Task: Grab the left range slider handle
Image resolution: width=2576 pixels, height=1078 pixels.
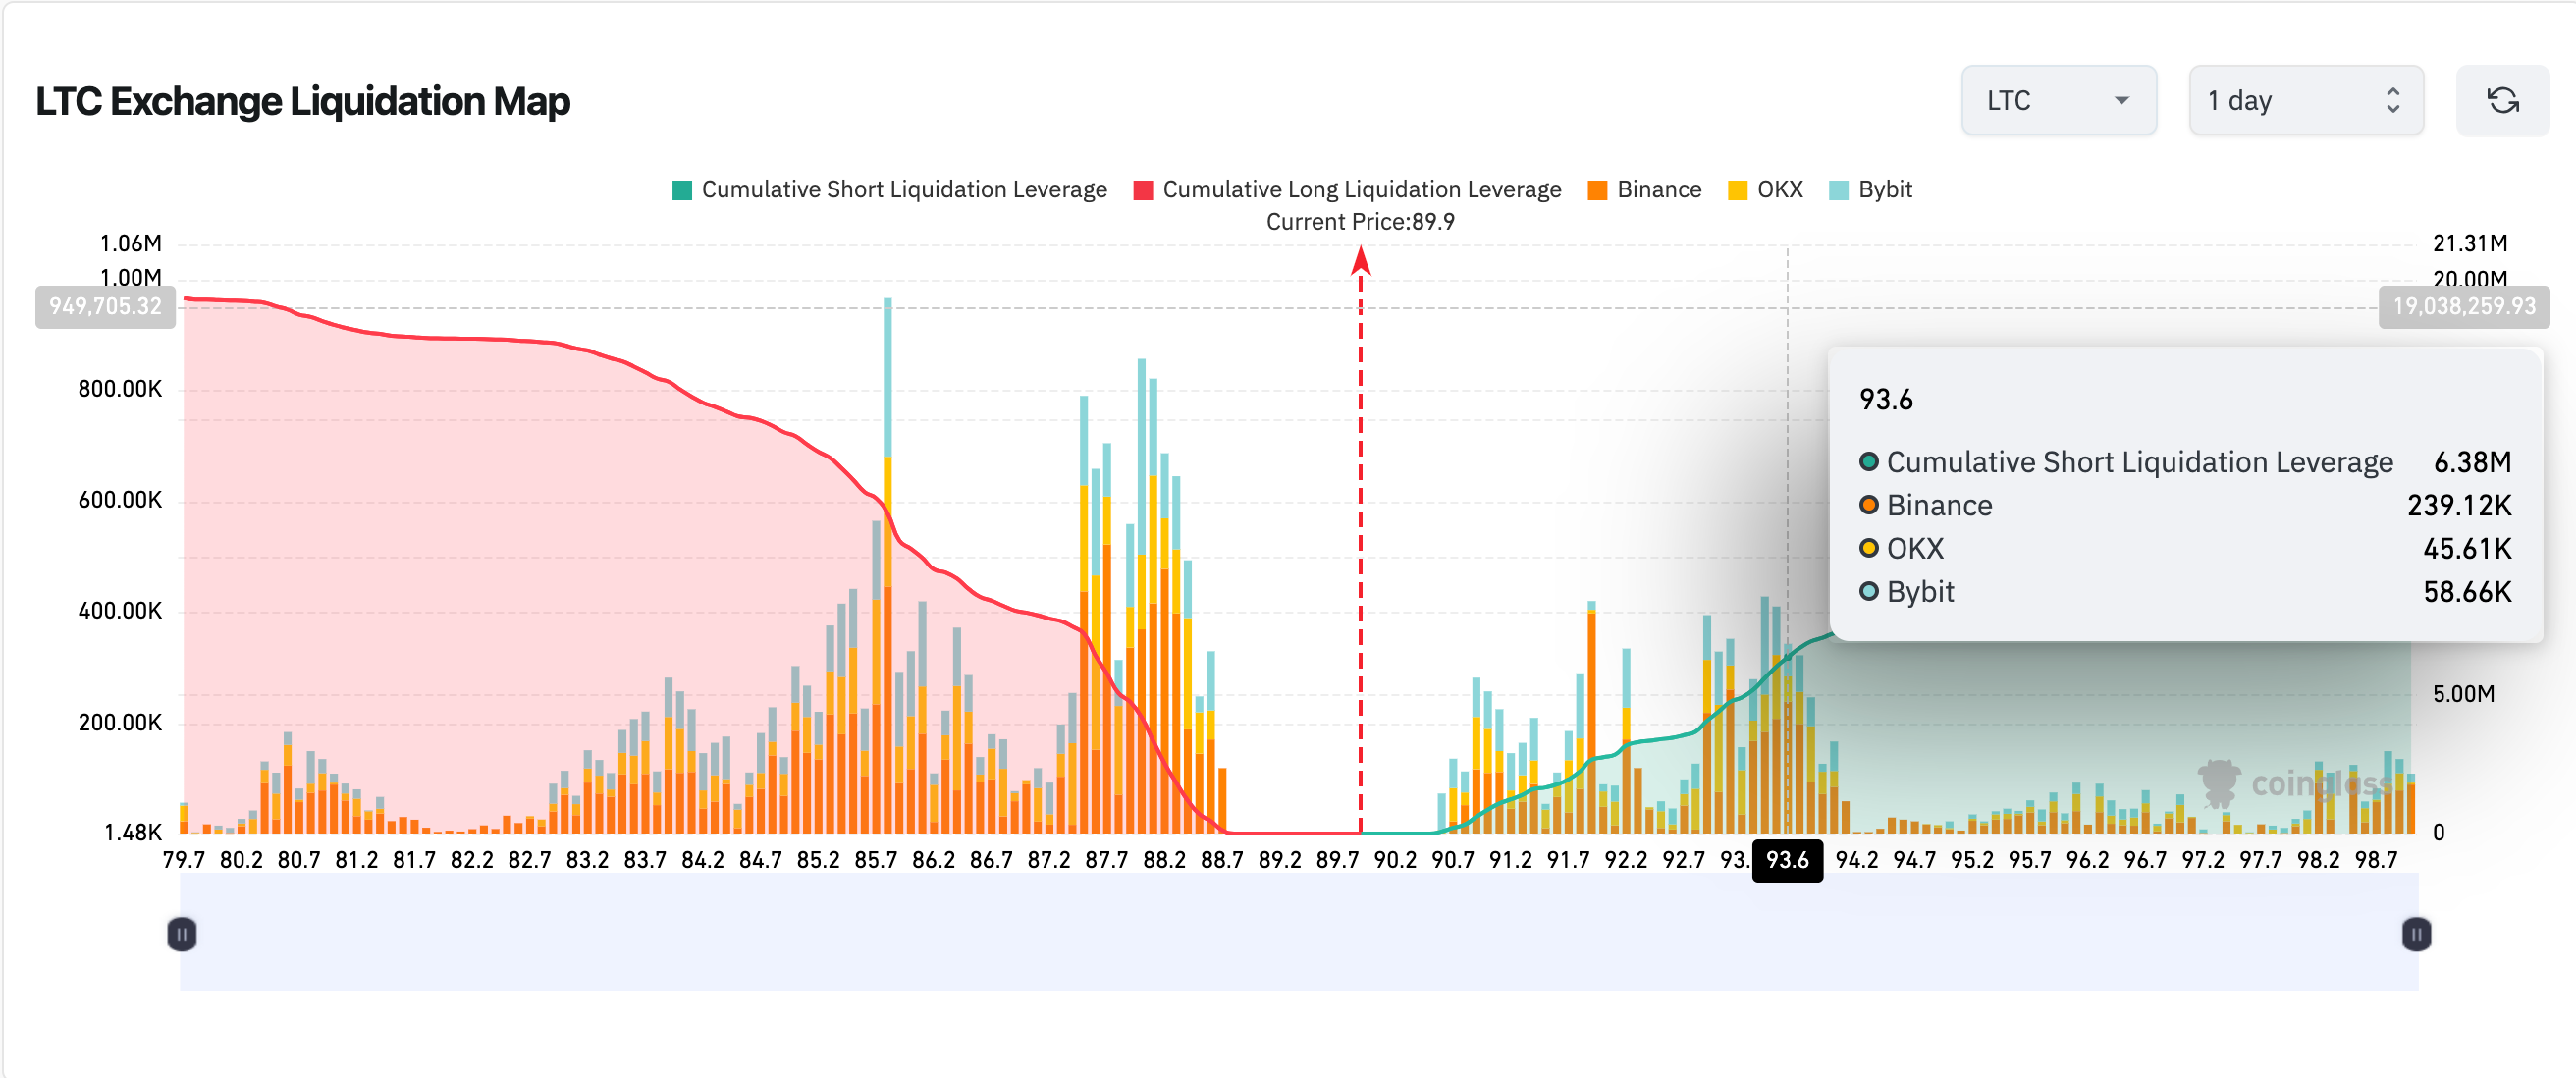Action: tap(182, 934)
